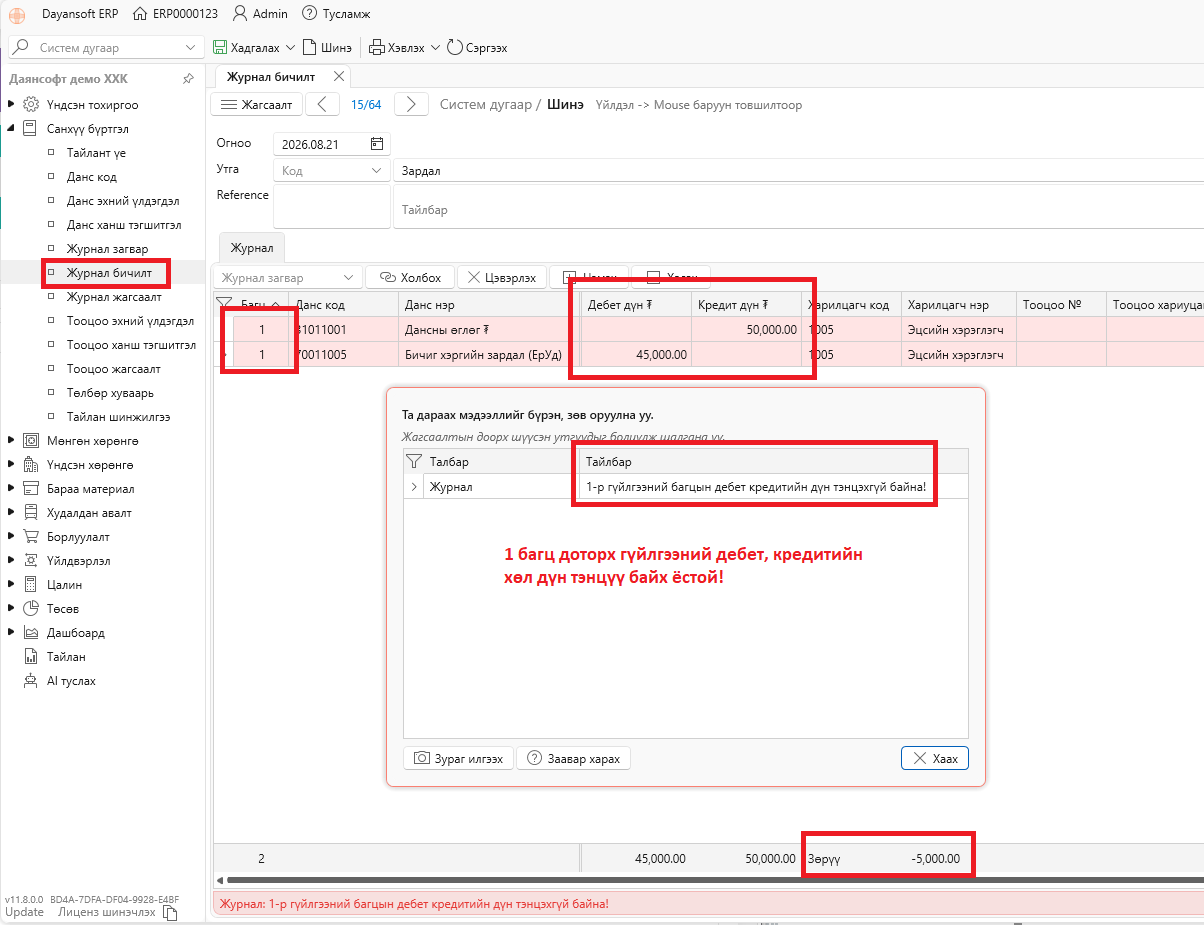Collapse the Санхүү бүртгэл tree node
Viewport: 1204px width, 925px height.
pos(11,128)
